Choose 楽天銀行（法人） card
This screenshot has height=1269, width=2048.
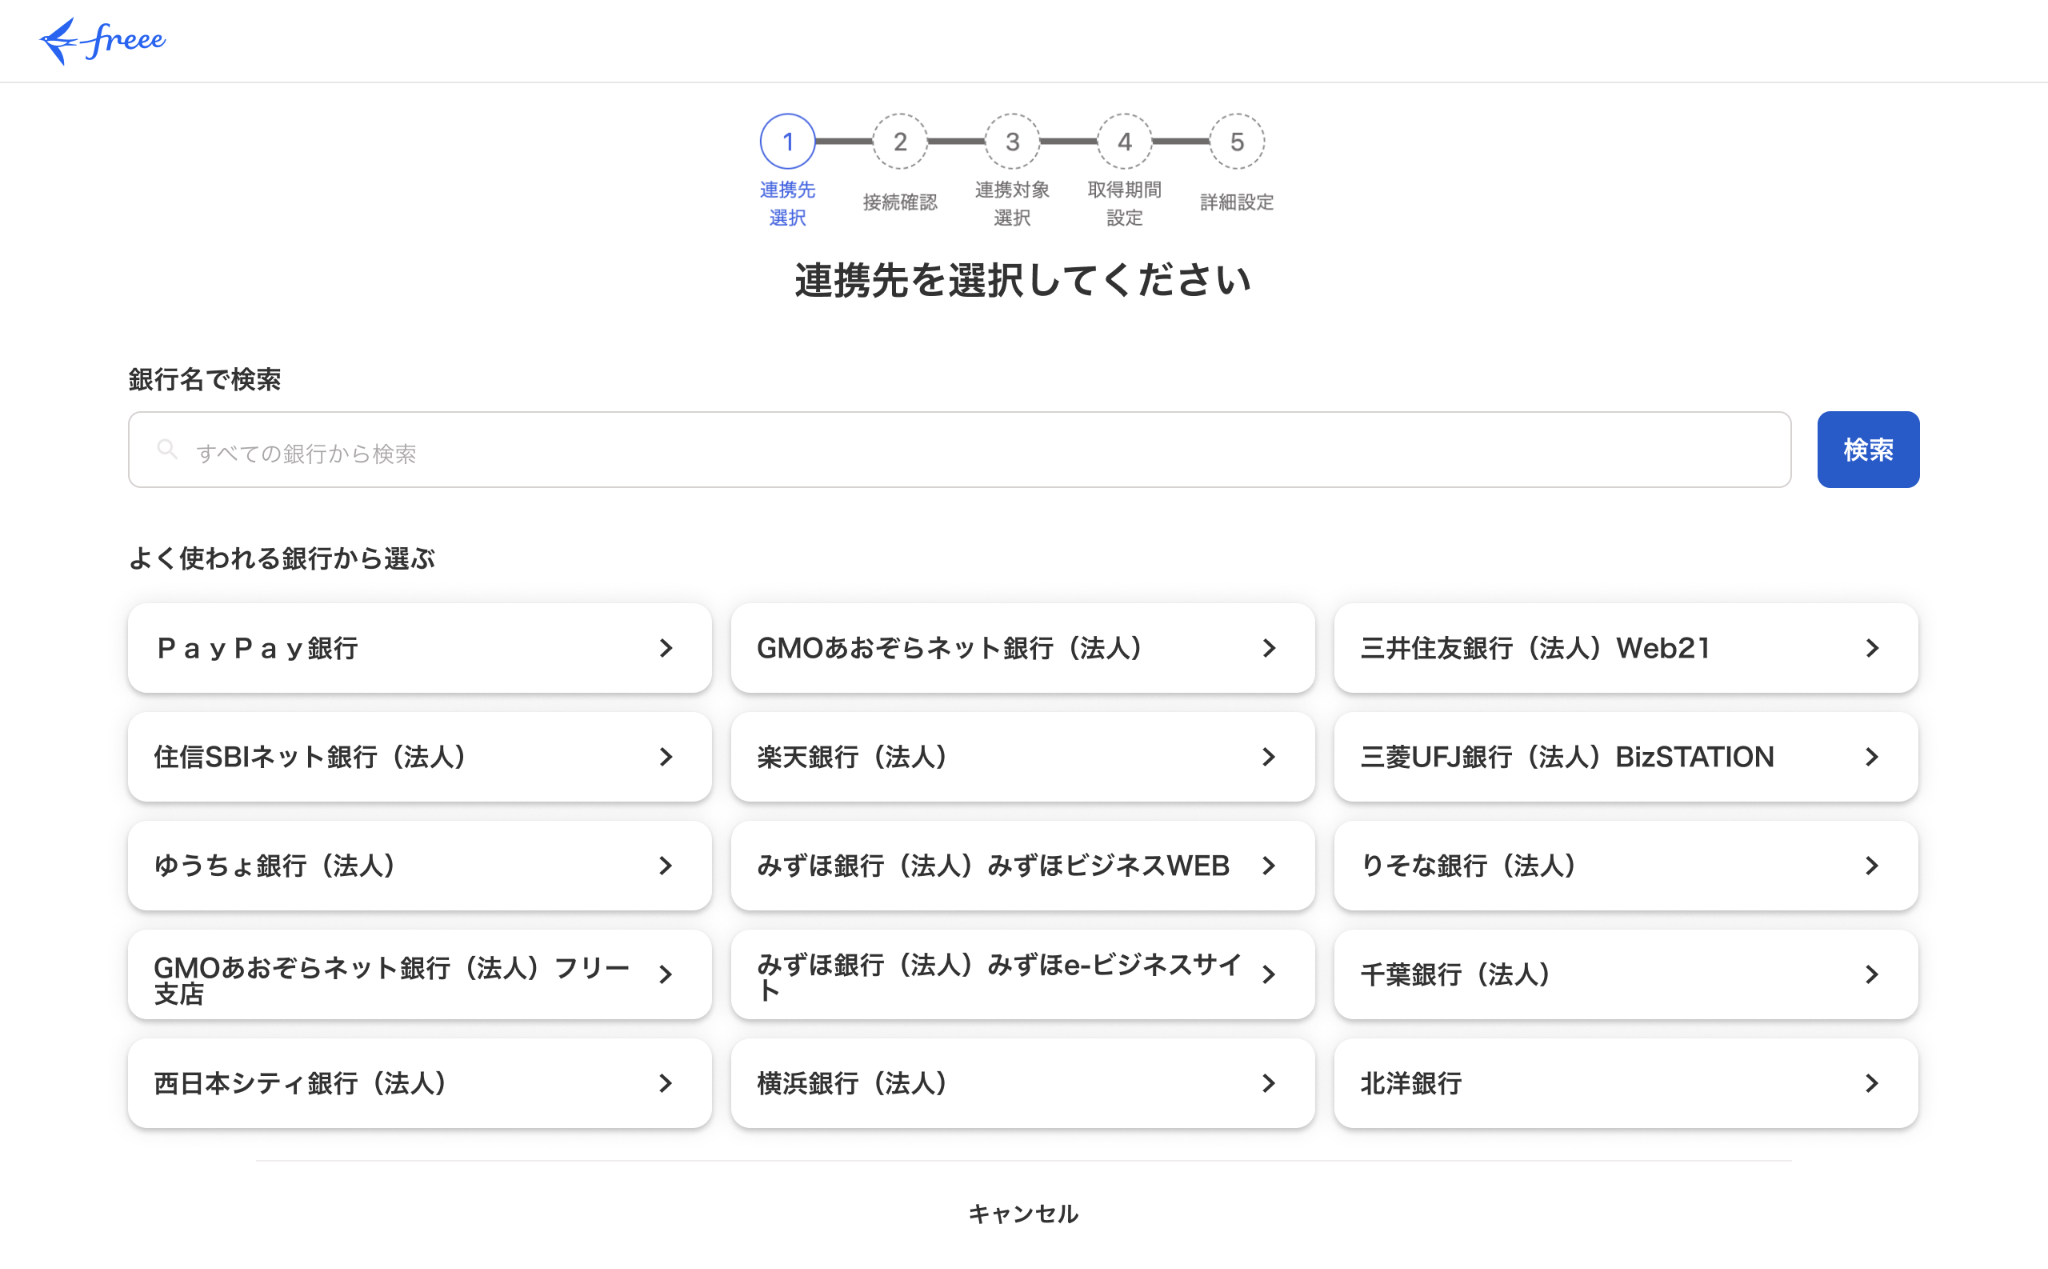tap(1022, 757)
